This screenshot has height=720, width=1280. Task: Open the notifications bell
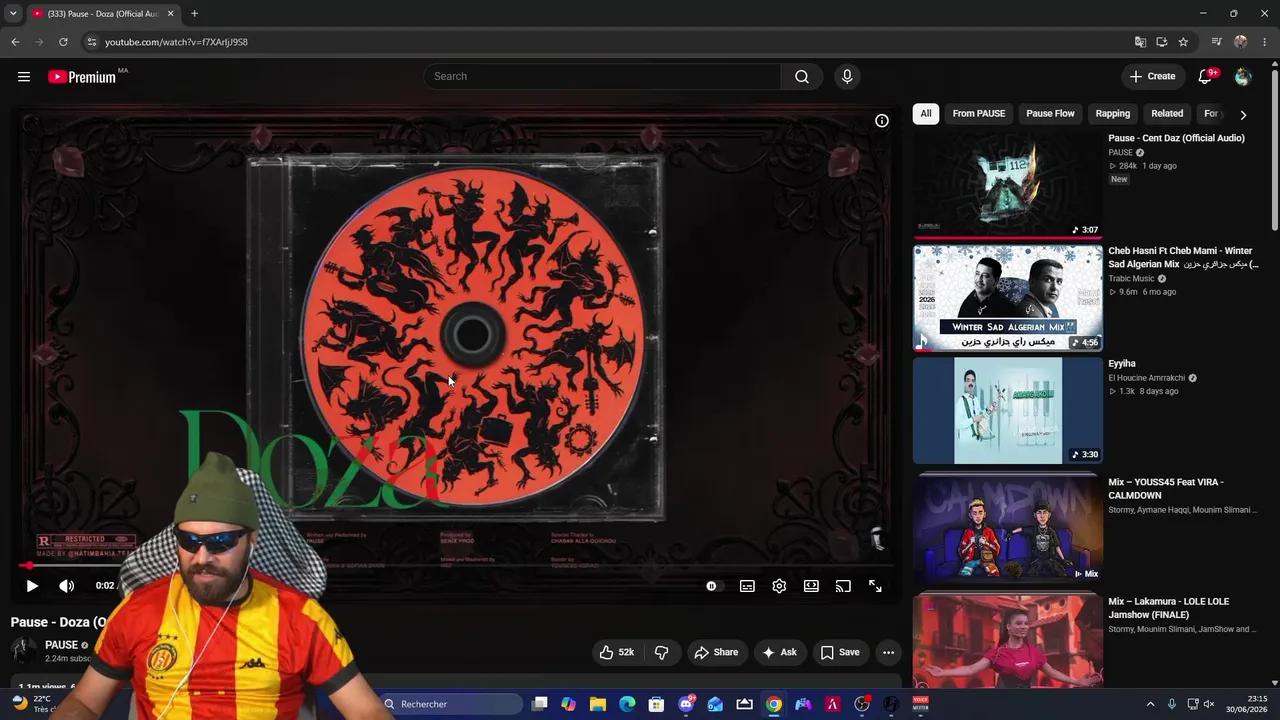pyautogui.click(x=1205, y=76)
